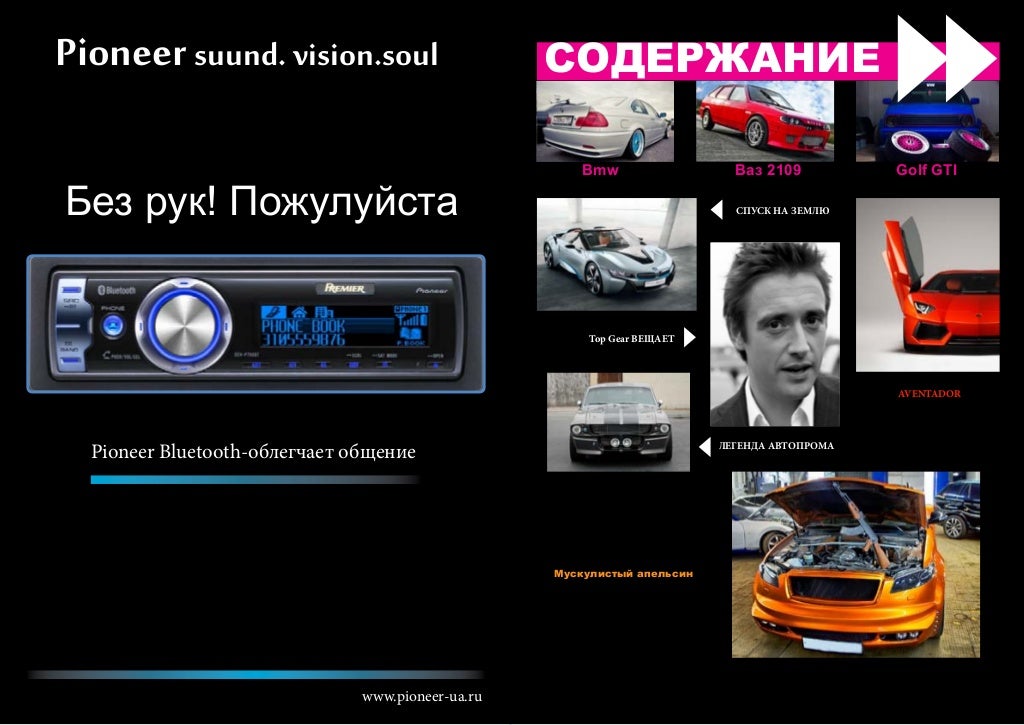
Task: Click the triangle arrow beside ЛЕГЕНДА АВТОПРОМА
Action: 705,447
